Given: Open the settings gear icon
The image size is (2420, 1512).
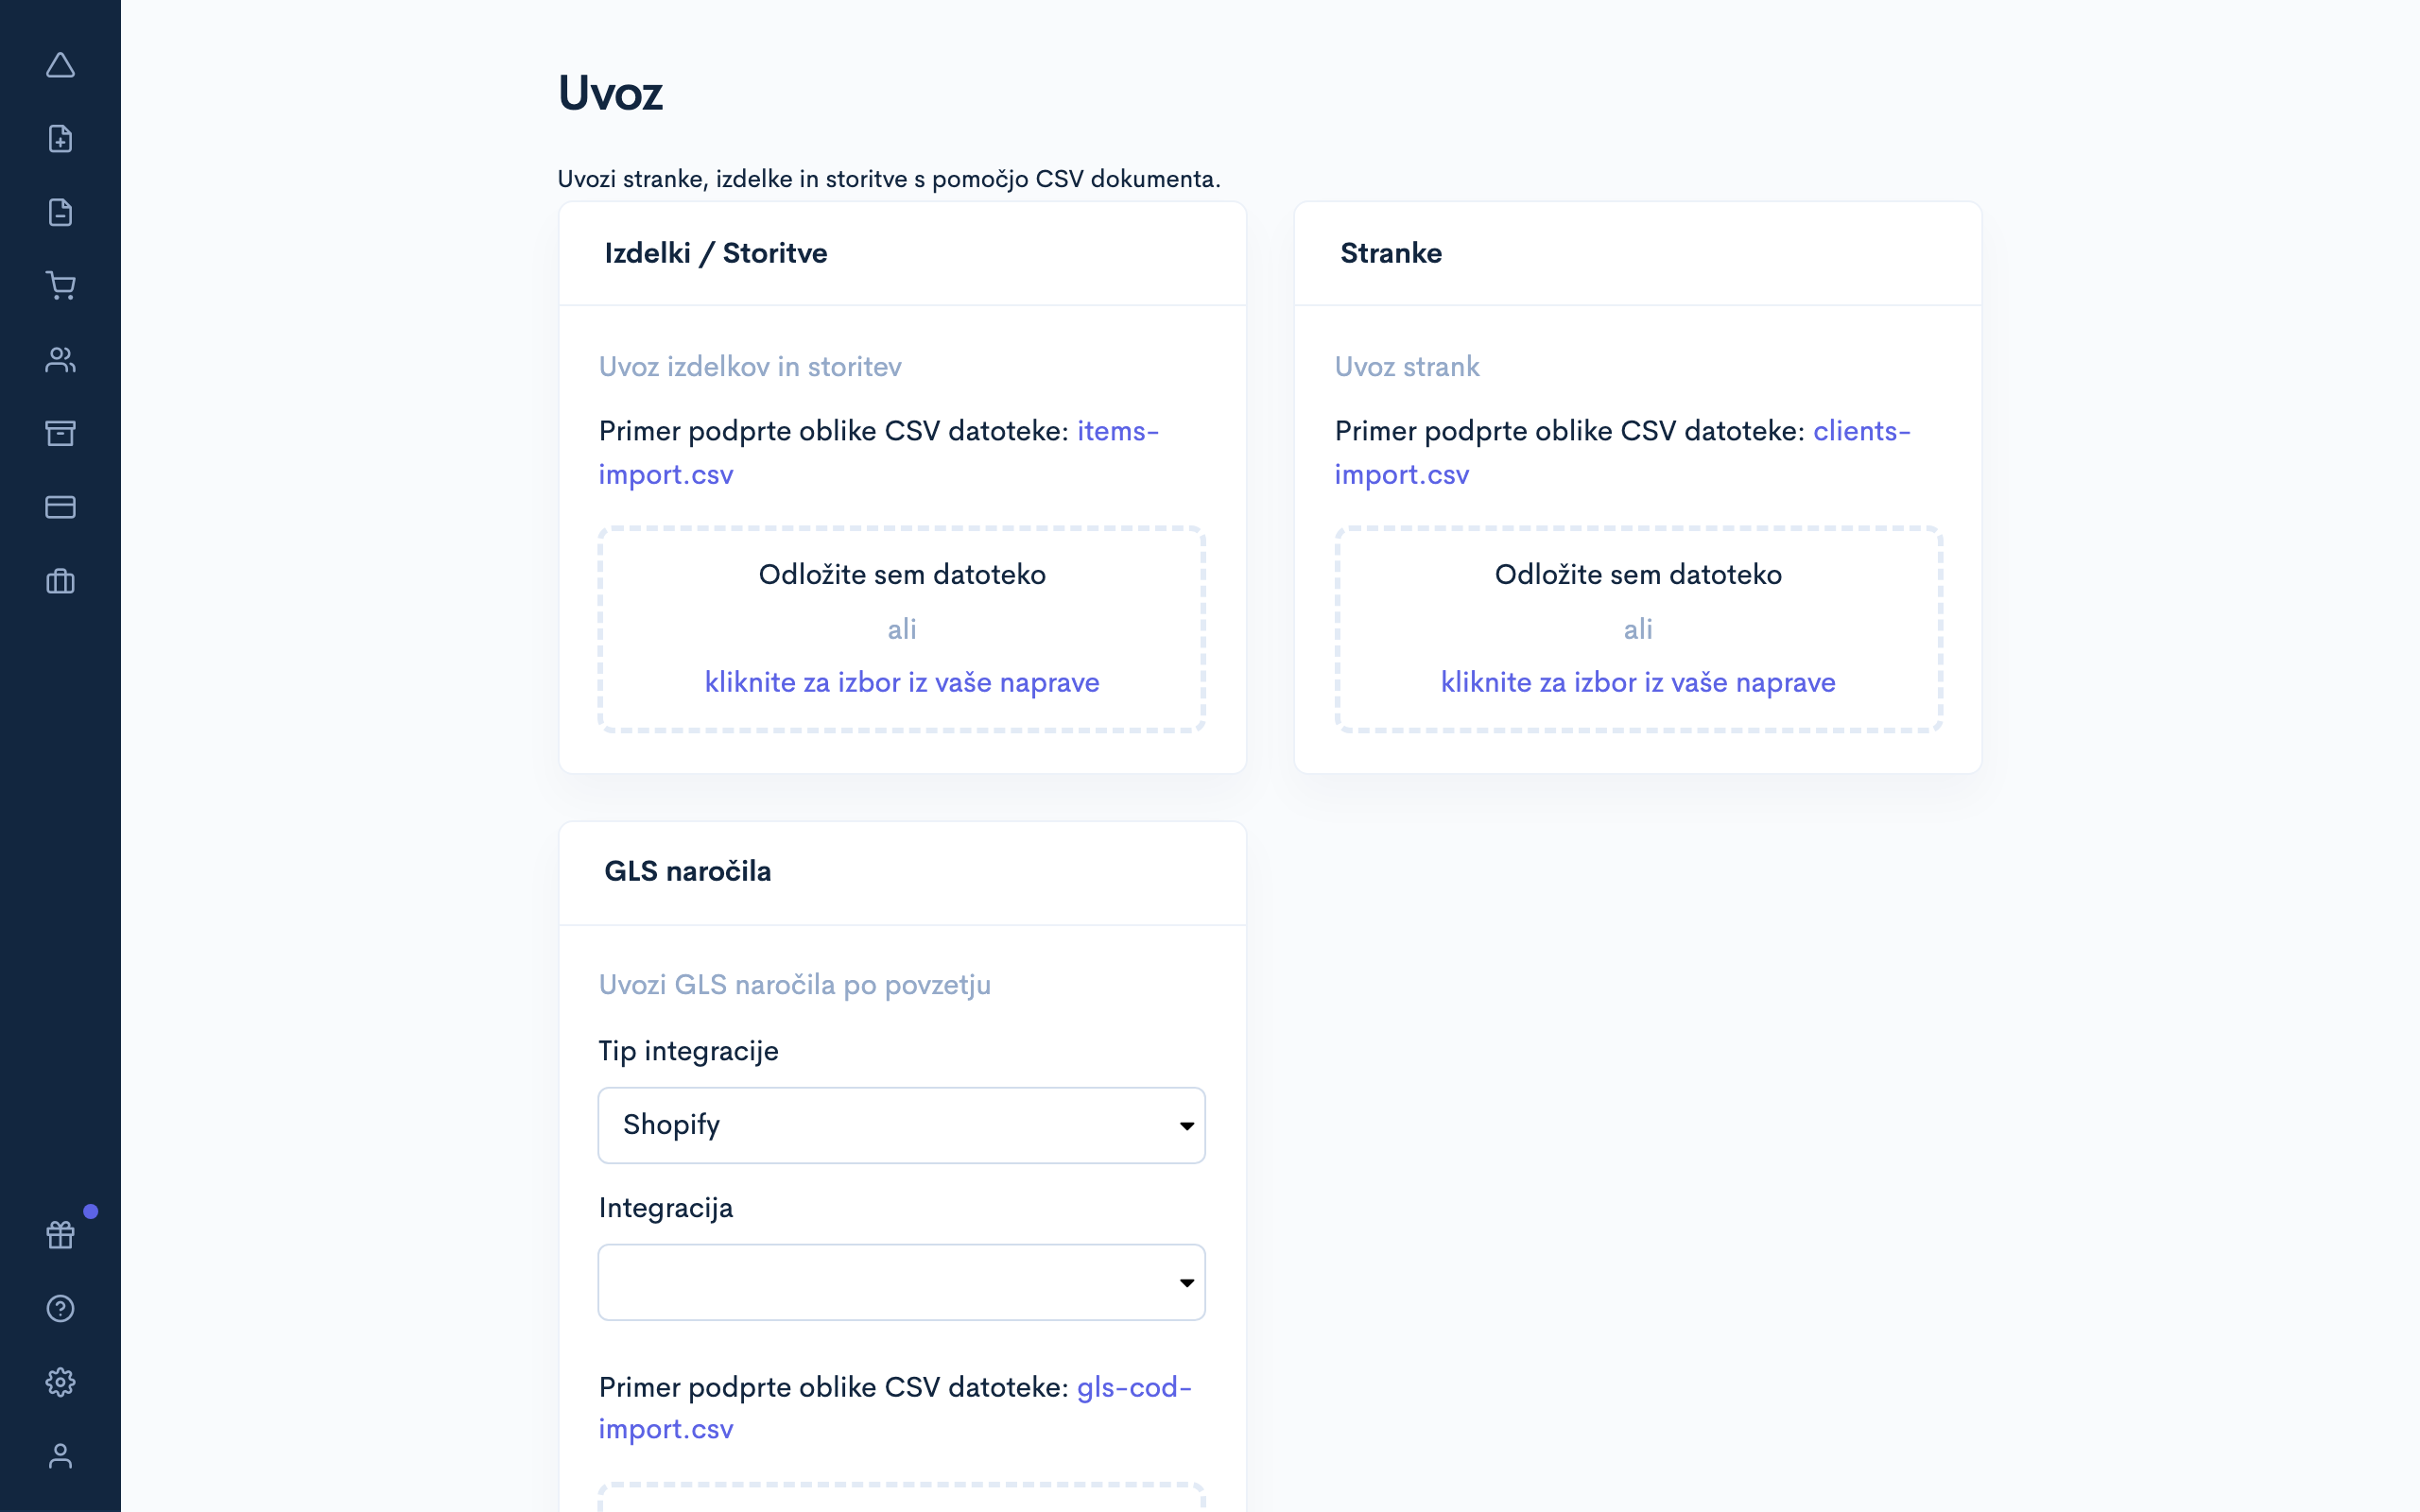Looking at the screenshot, I should point(60,1382).
